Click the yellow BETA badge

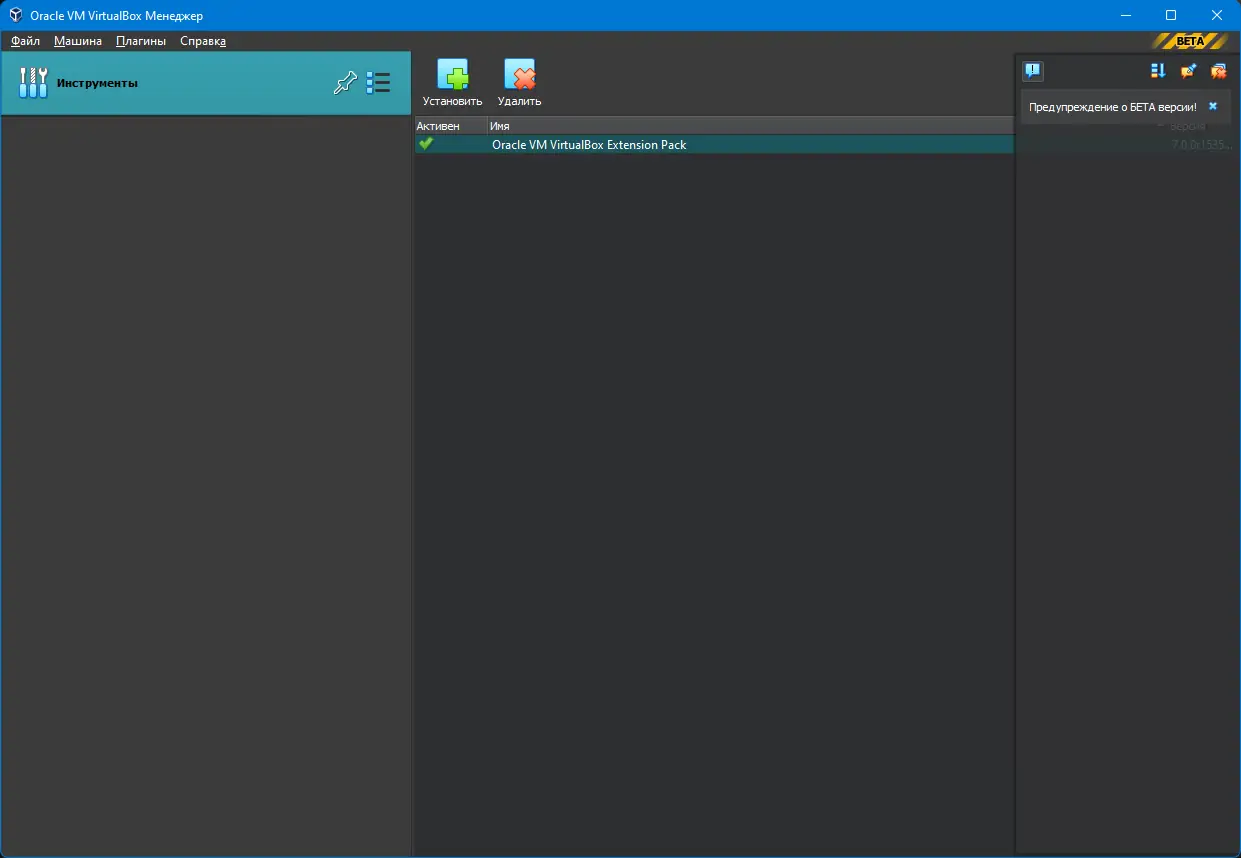[x=1190, y=41]
